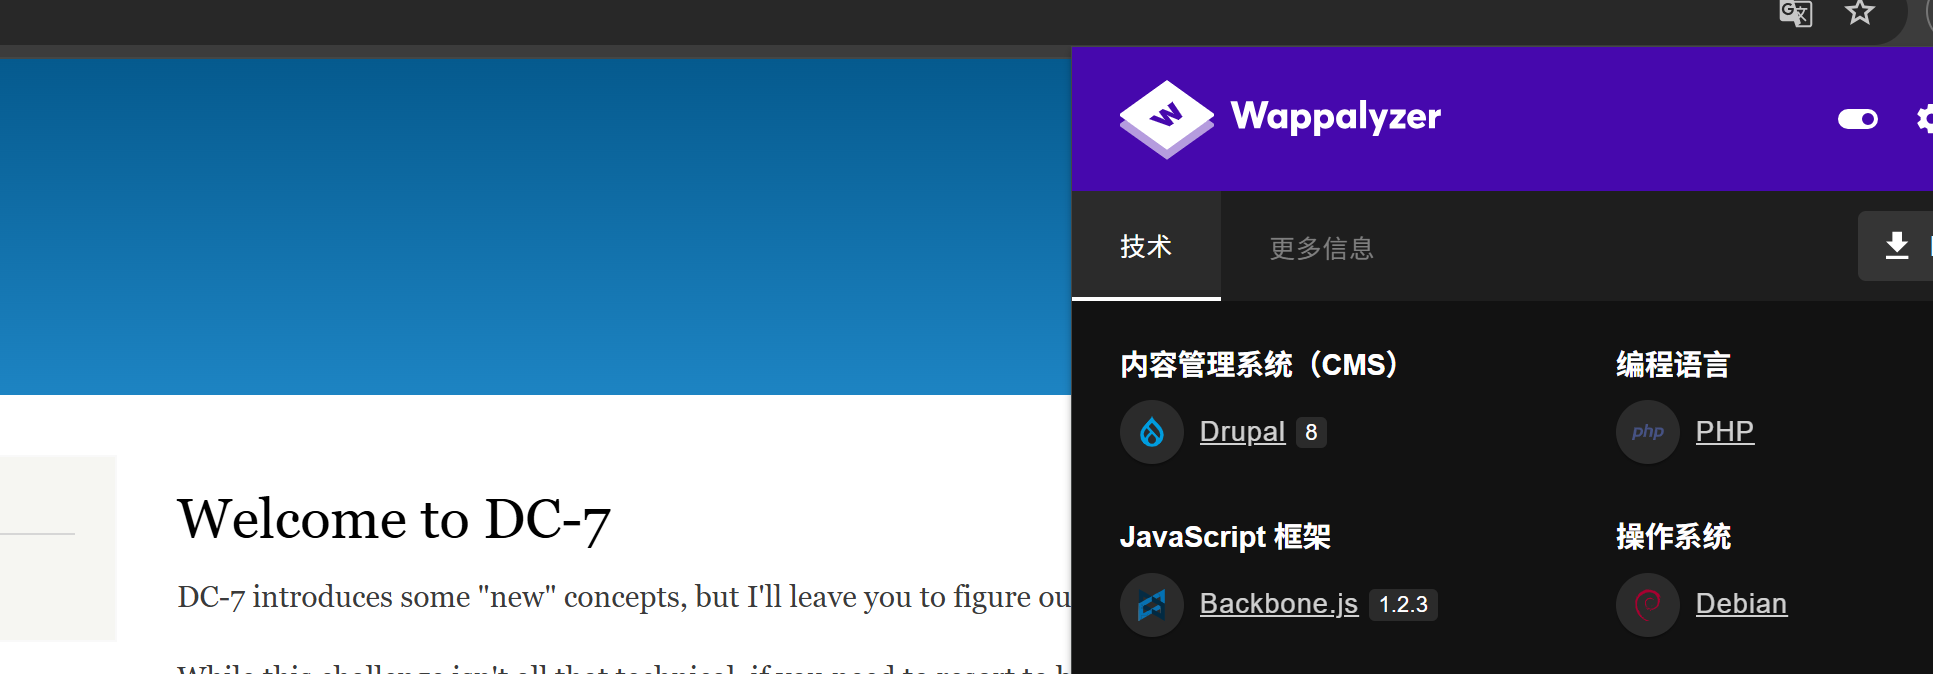The width and height of the screenshot is (1933, 674).
Task: Click the Backbone.js logo icon
Action: tap(1152, 605)
